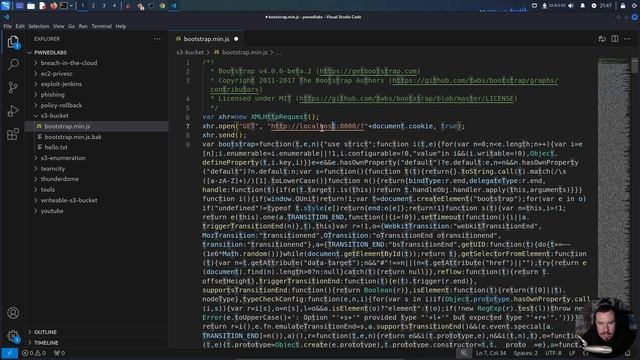
Task: Open hello.txt in the explorer
Action: pyautogui.click(x=56, y=147)
